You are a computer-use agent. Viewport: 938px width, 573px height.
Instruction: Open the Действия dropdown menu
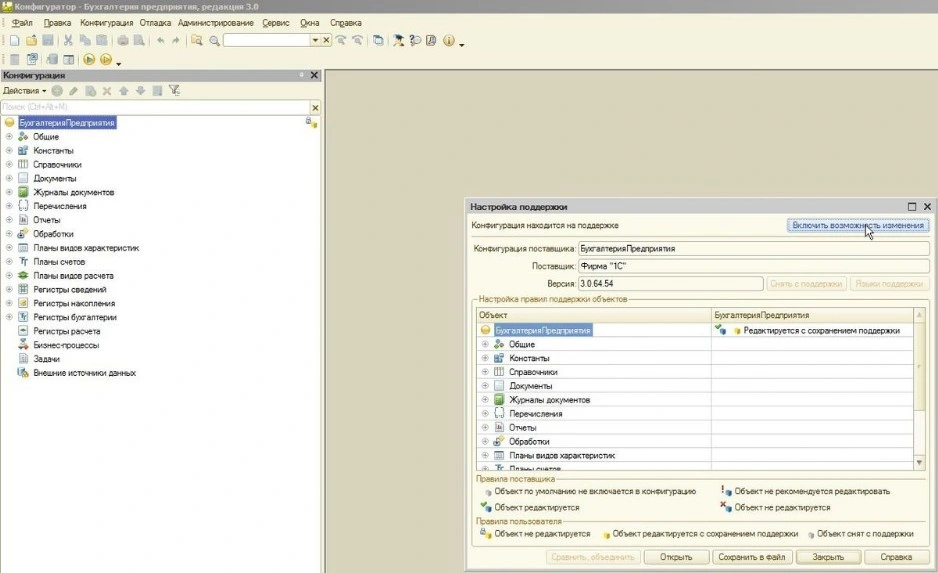click(24, 91)
